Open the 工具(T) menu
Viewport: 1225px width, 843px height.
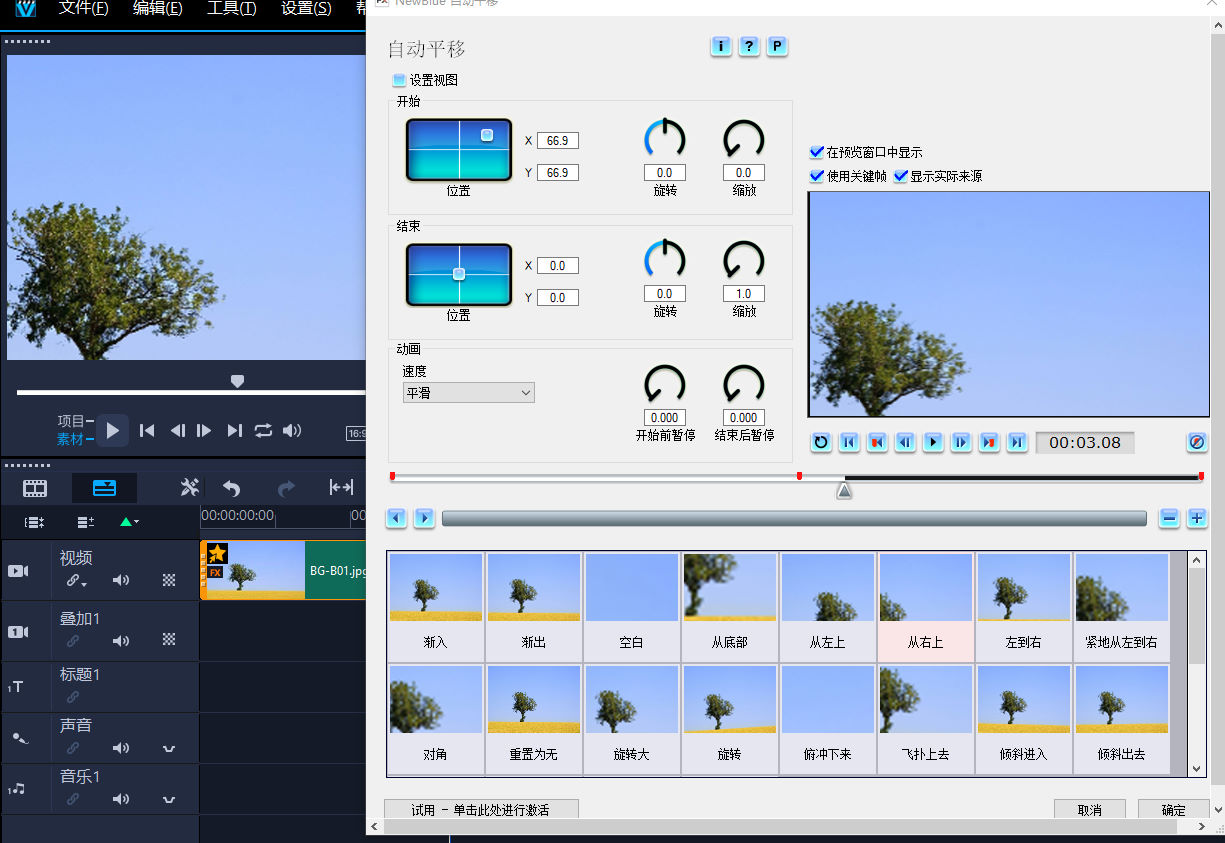[231, 9]
